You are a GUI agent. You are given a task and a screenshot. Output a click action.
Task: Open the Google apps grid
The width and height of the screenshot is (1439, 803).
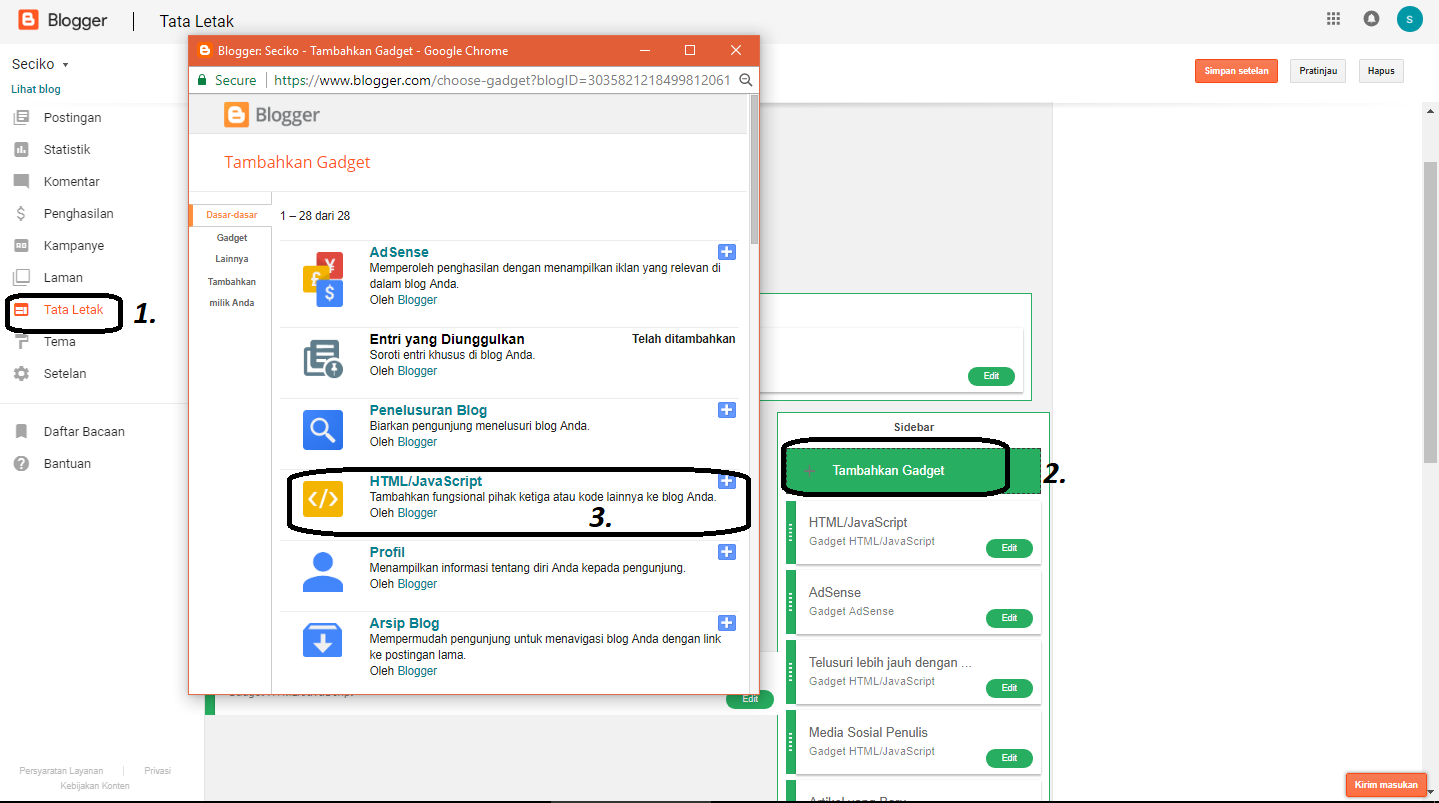1333,18
